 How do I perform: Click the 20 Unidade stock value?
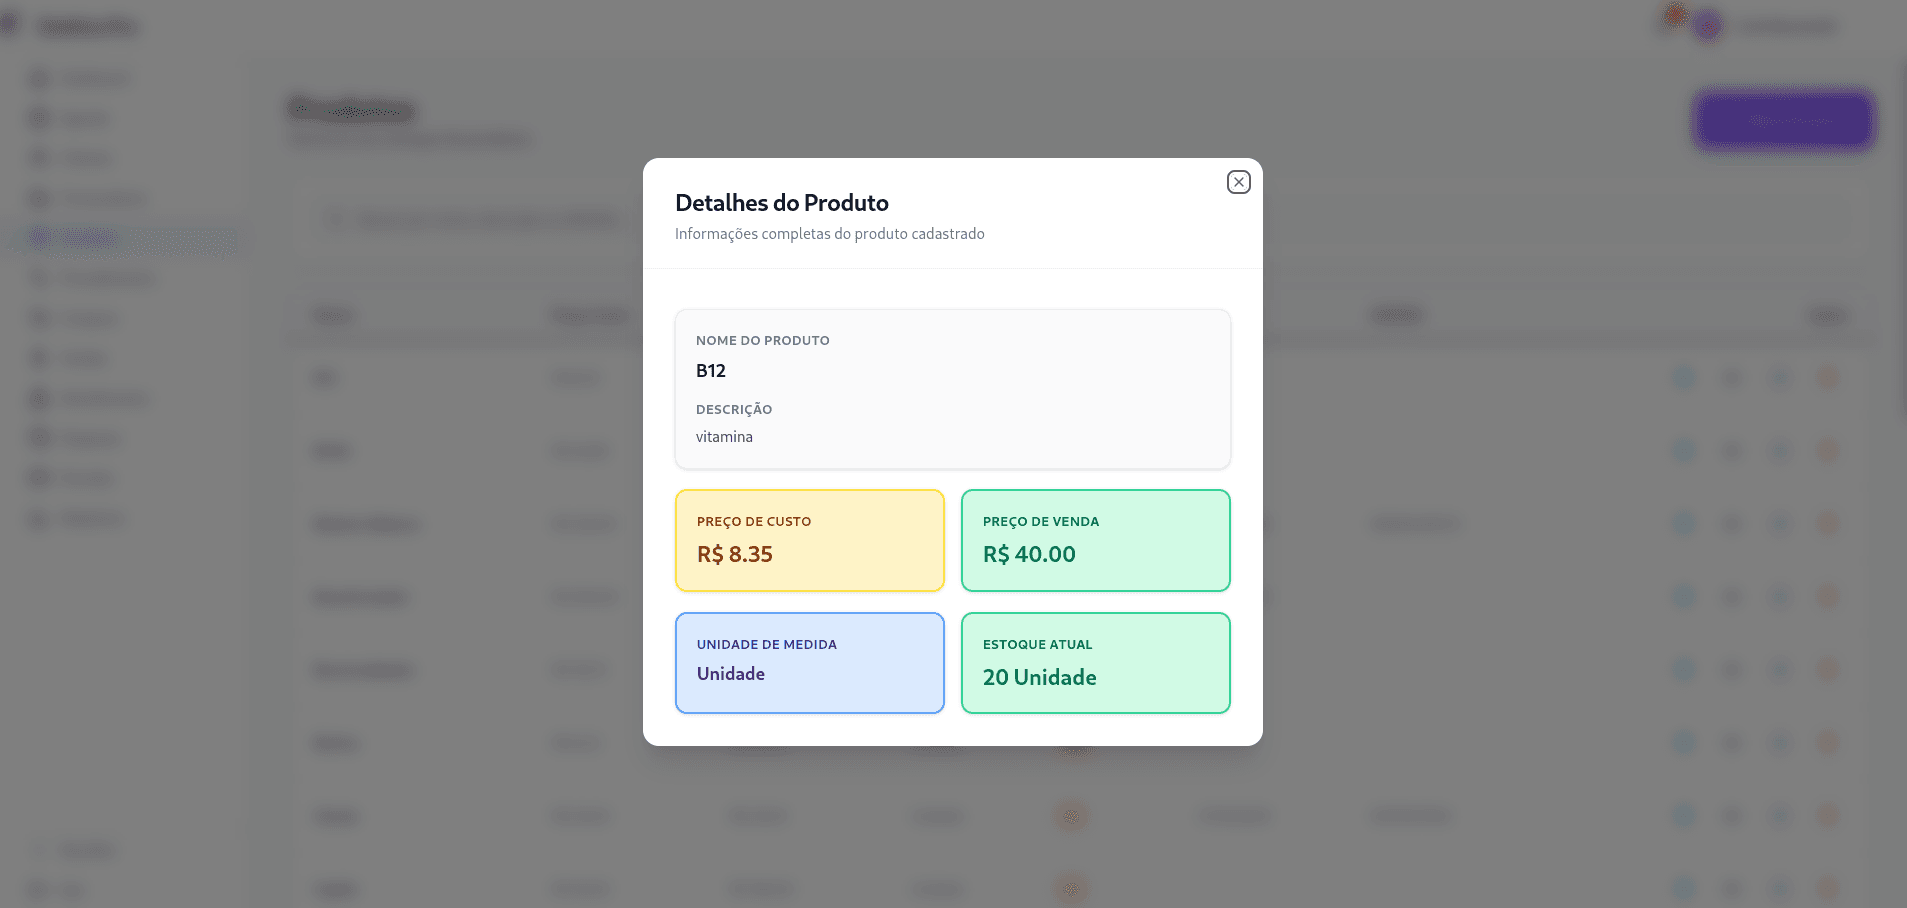(1040, 677)
